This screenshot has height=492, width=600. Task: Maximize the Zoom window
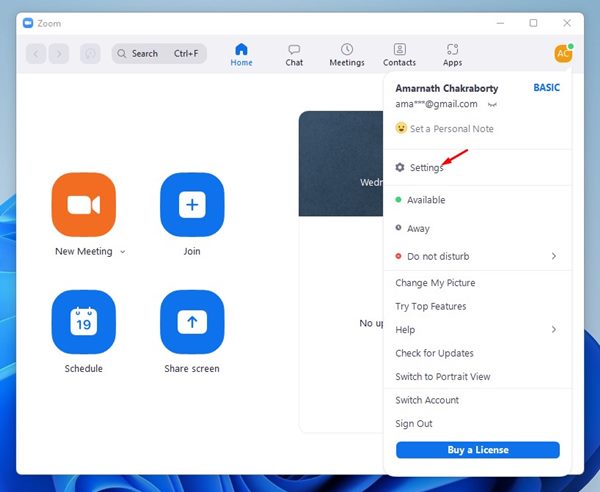pyautogui.click(x=533, y=23)
